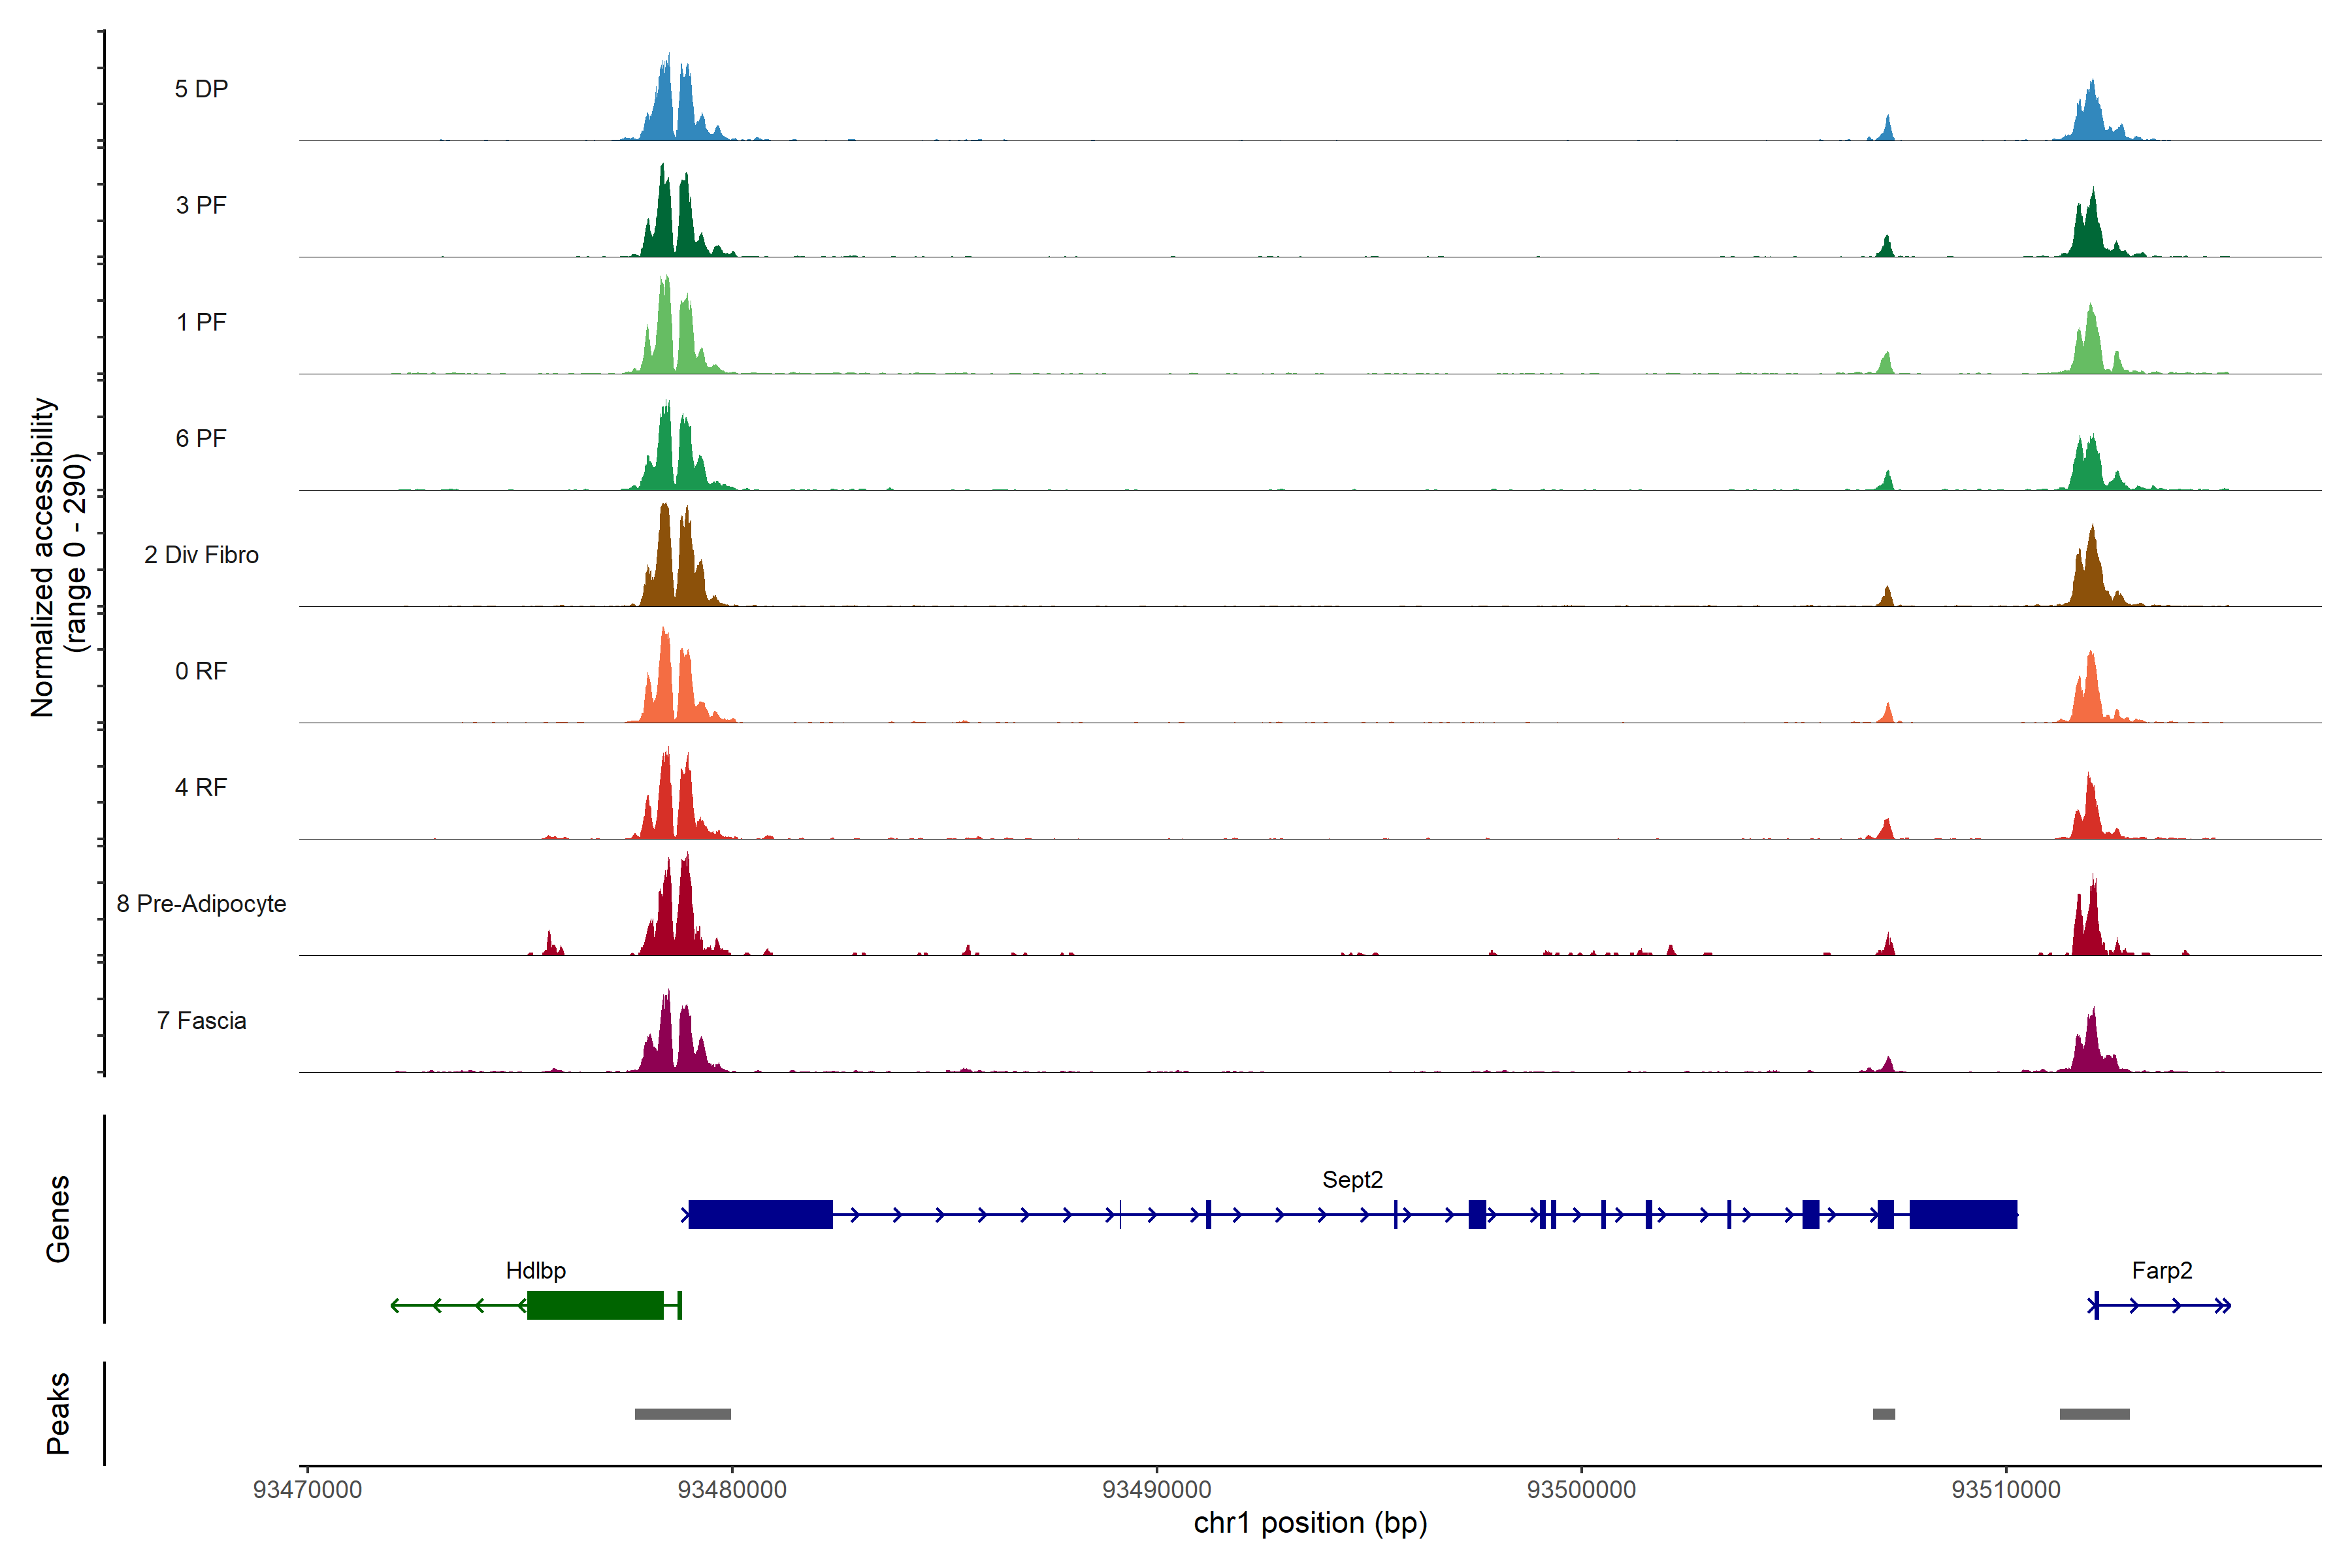Click the 7 Fascia track label
The image size is (2352, 1568).
pos(201,1021)
